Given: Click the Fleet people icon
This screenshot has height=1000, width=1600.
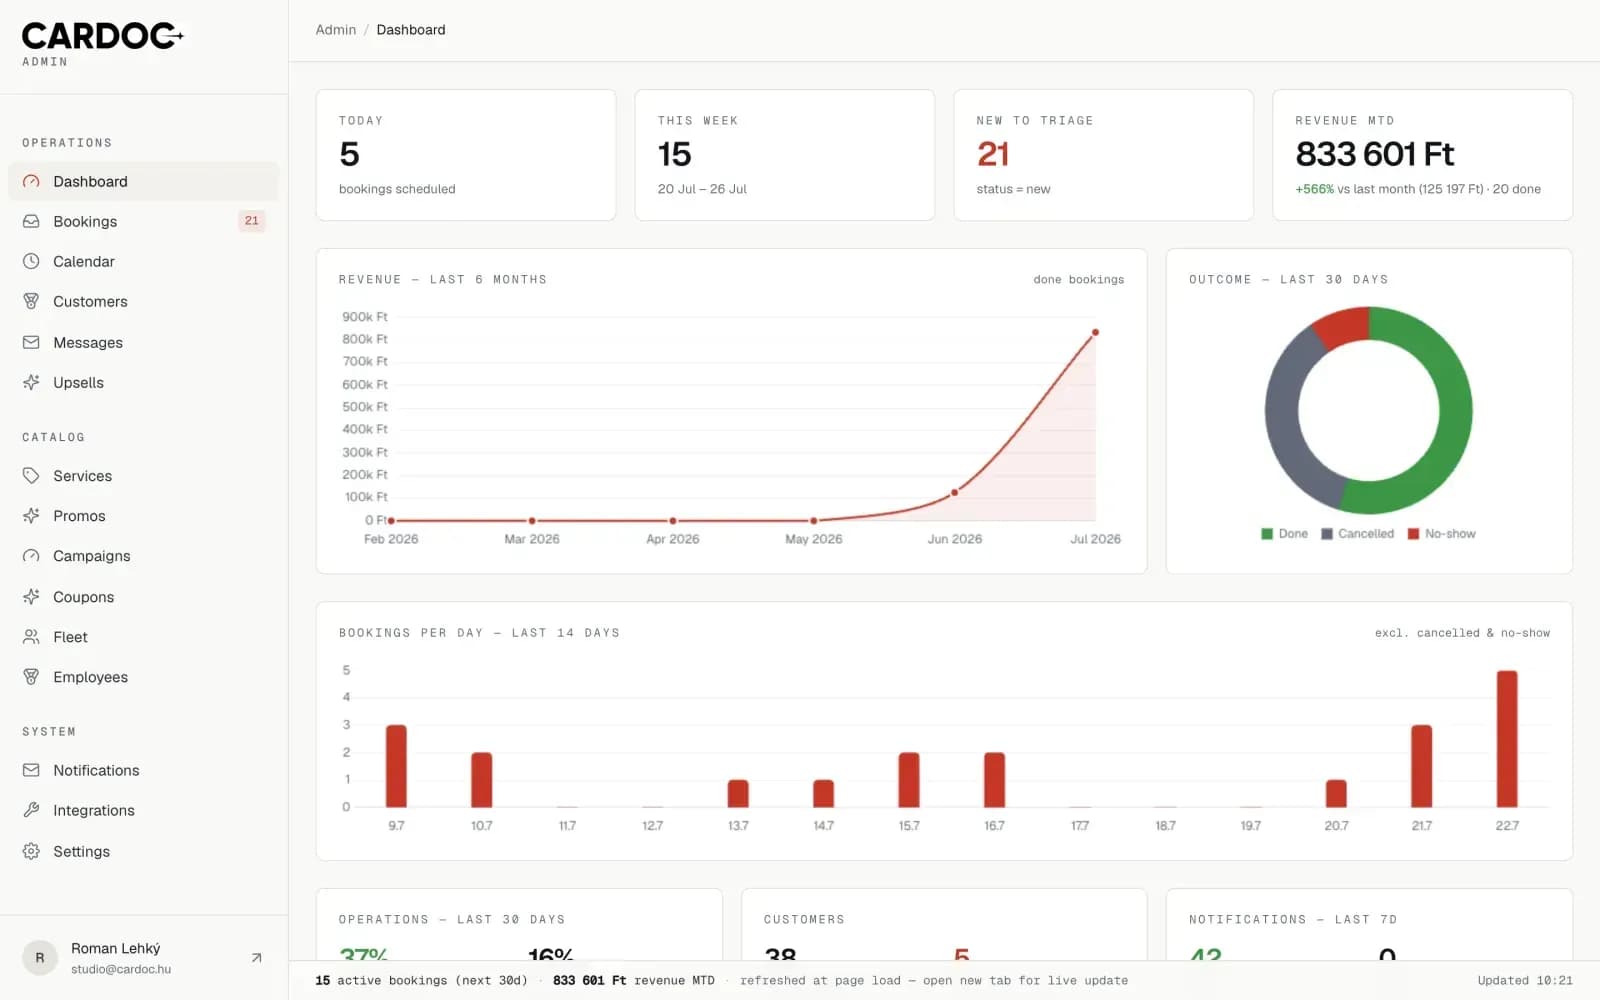Looking at the screenshot, I should click(31, 637).
